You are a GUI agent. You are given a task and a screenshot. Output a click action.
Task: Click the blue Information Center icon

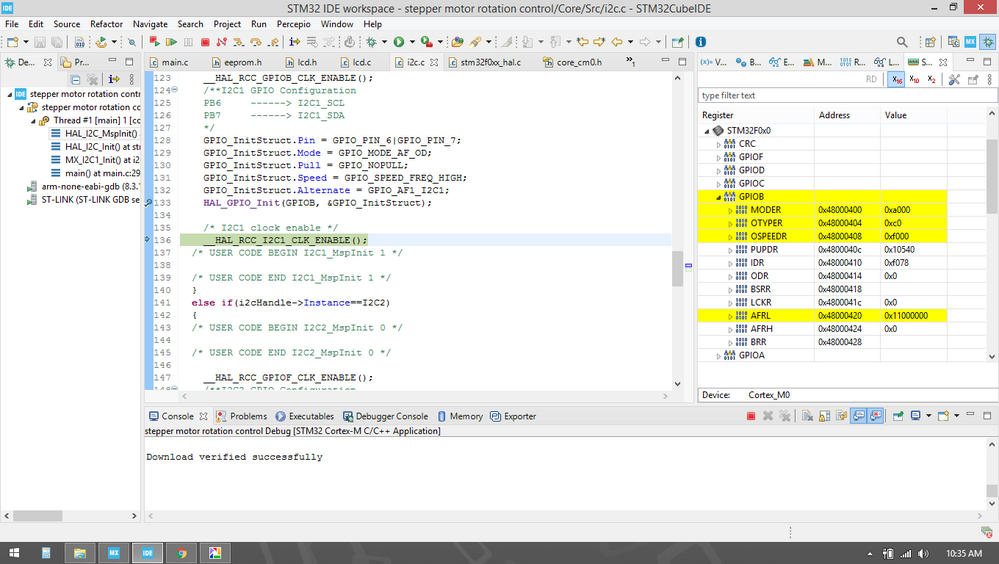tap(700, 42)
